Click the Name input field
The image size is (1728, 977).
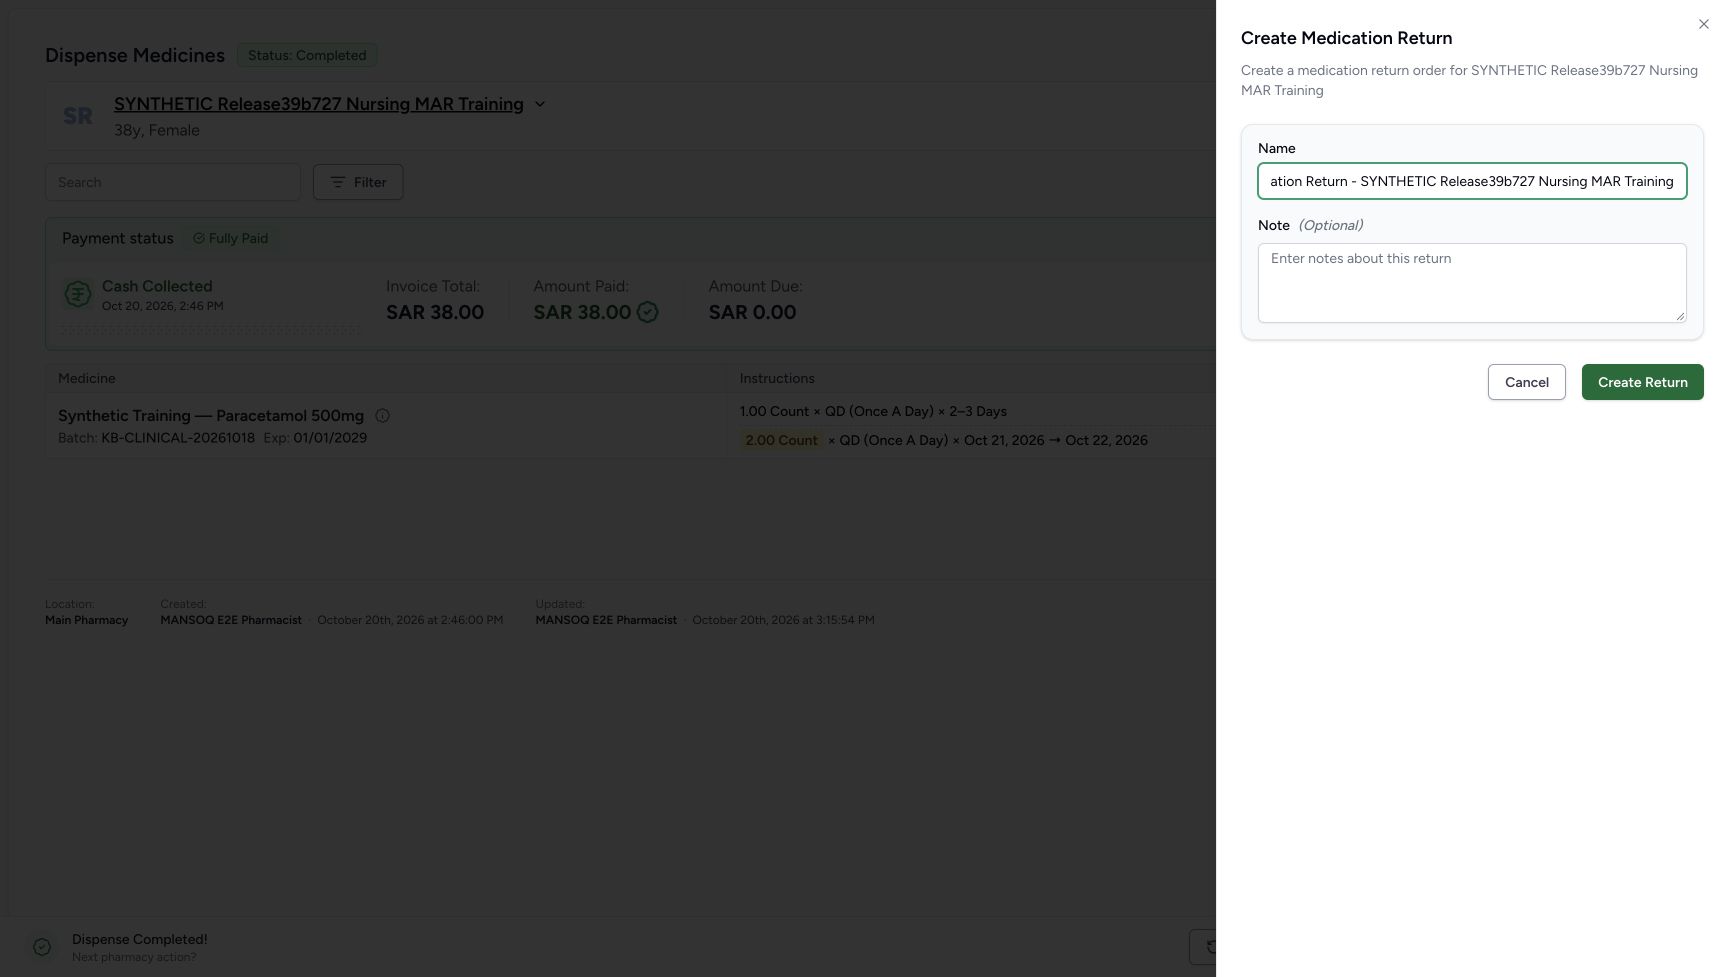pos(1472,181)
